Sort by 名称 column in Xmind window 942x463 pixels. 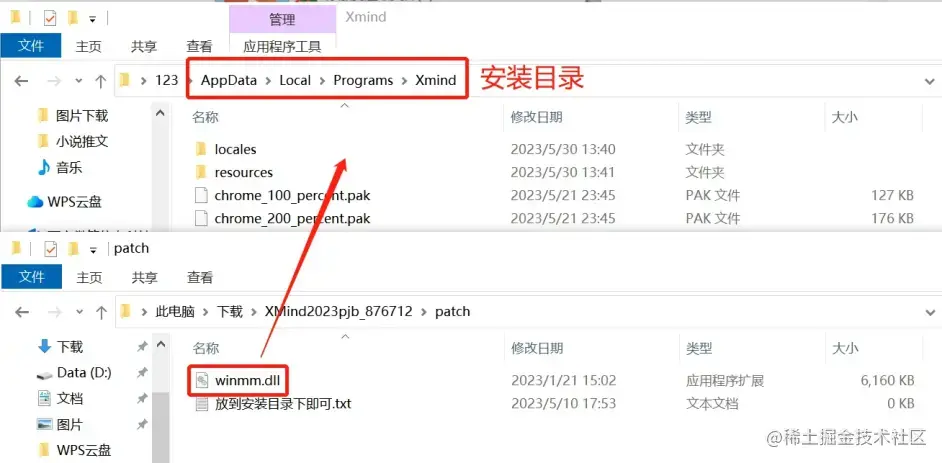pyautogui.click(x=205, y=117)
